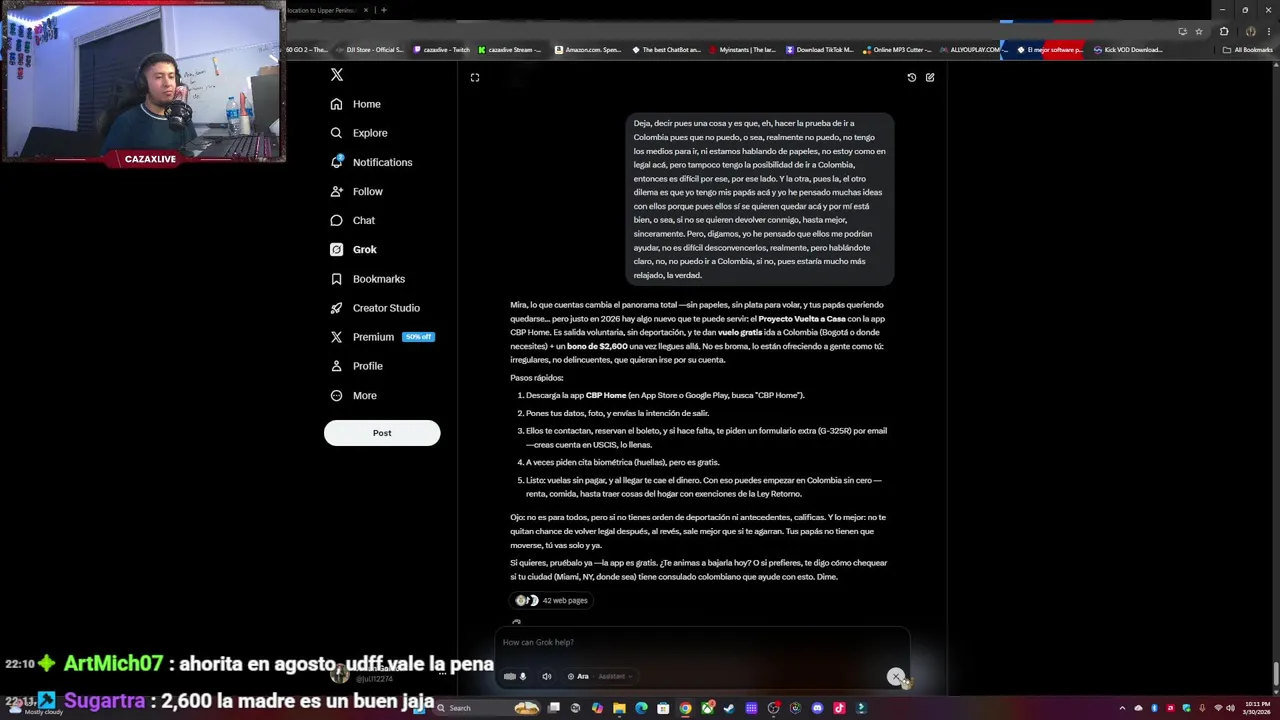This screenshot has height=720, width=1280.
Task: Open the Follow page
Action: coord(356,191)
